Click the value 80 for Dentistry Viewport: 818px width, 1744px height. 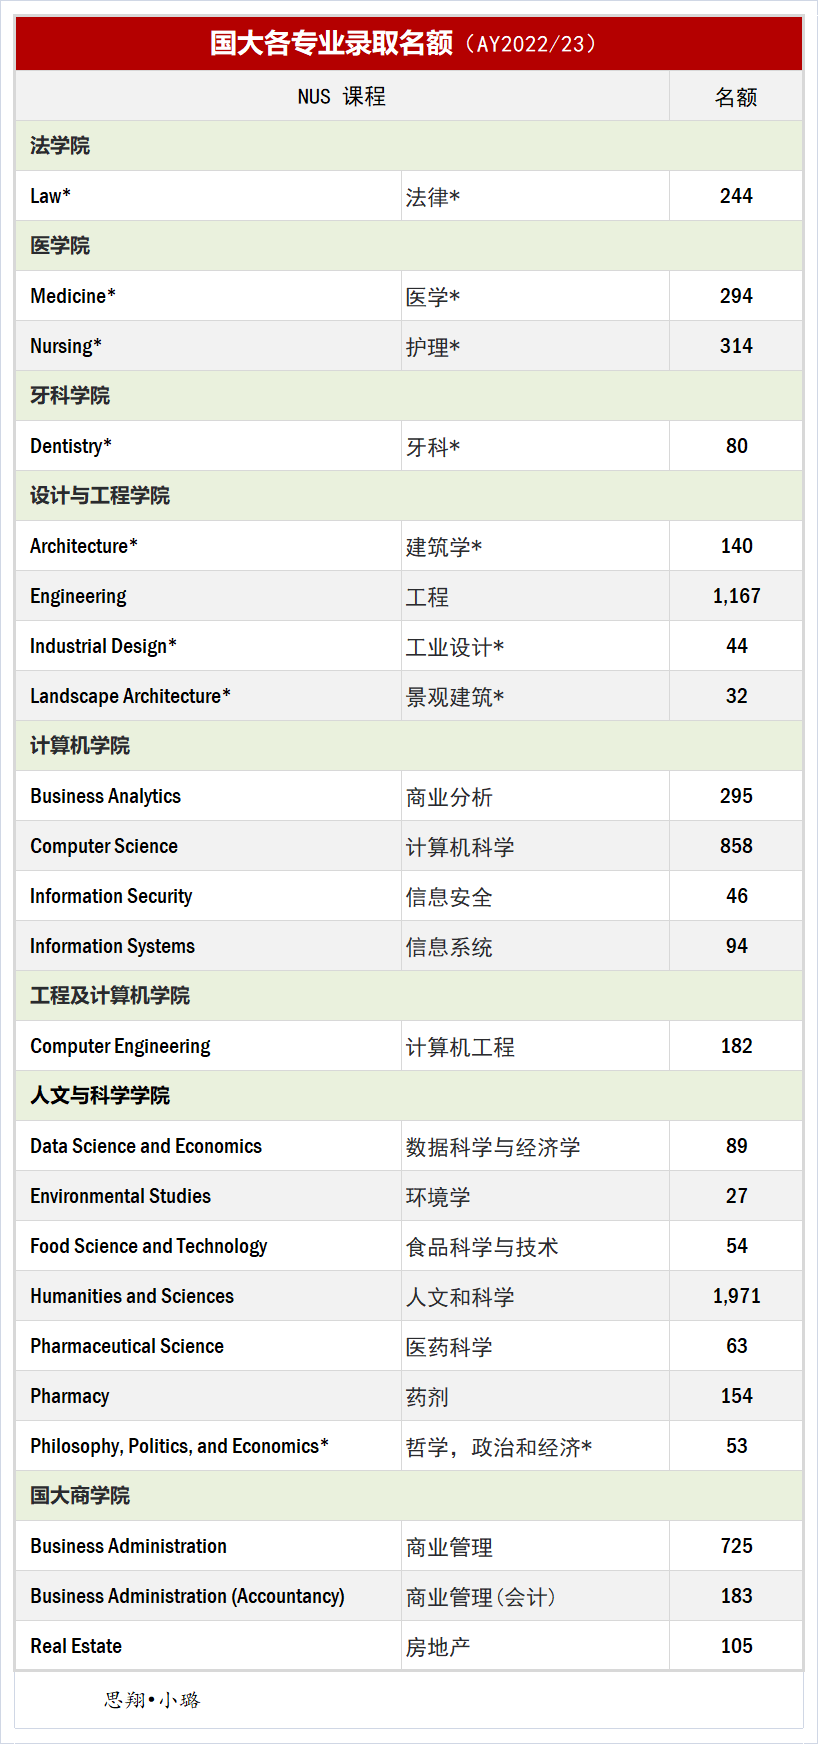coord(737,446)
